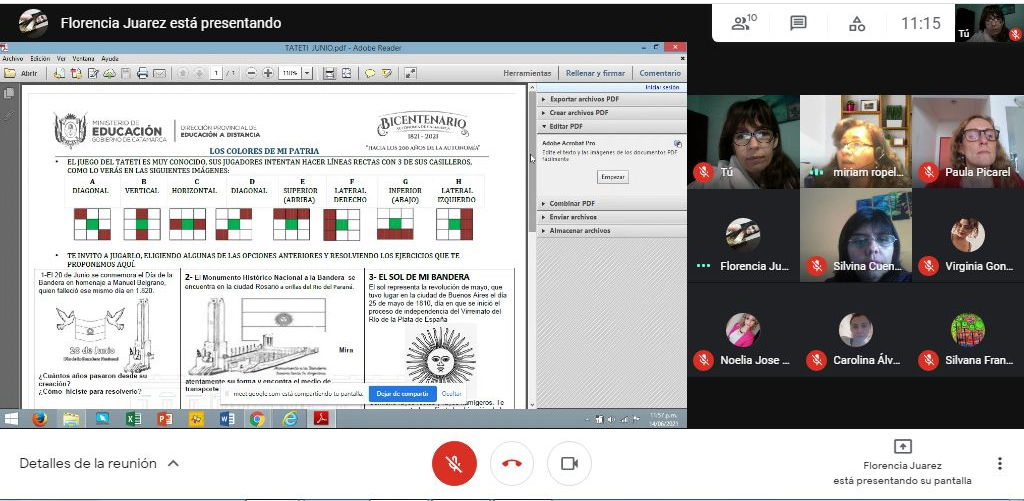
Task: Click Virginia Gon participant avatar
Action: (968, 235)
